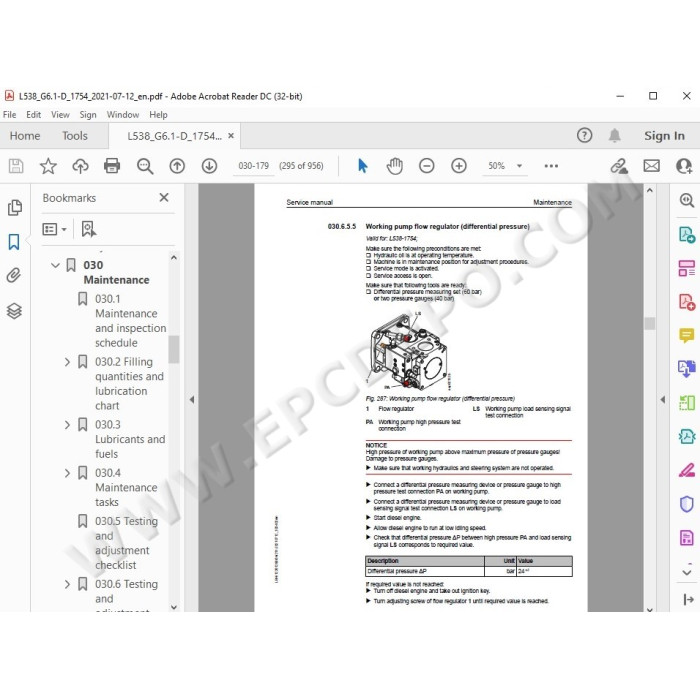Open 030.5 Testing and adjustment checklist
The image size is (700, 700).
tap(126, 543)
